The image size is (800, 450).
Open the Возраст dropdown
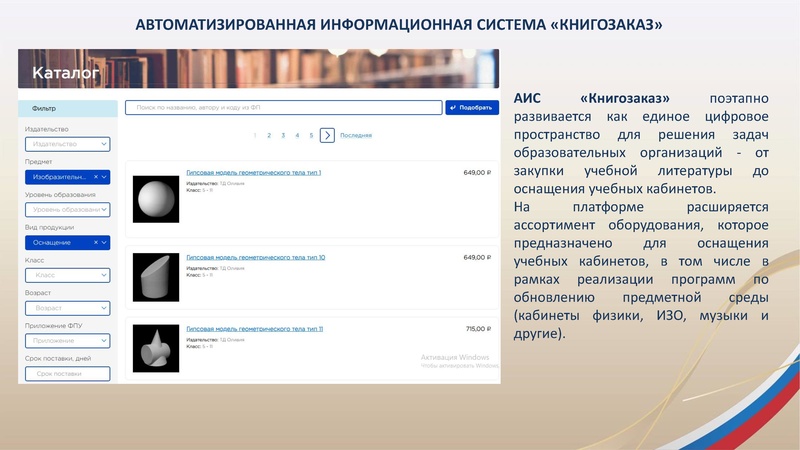[67, 308]
